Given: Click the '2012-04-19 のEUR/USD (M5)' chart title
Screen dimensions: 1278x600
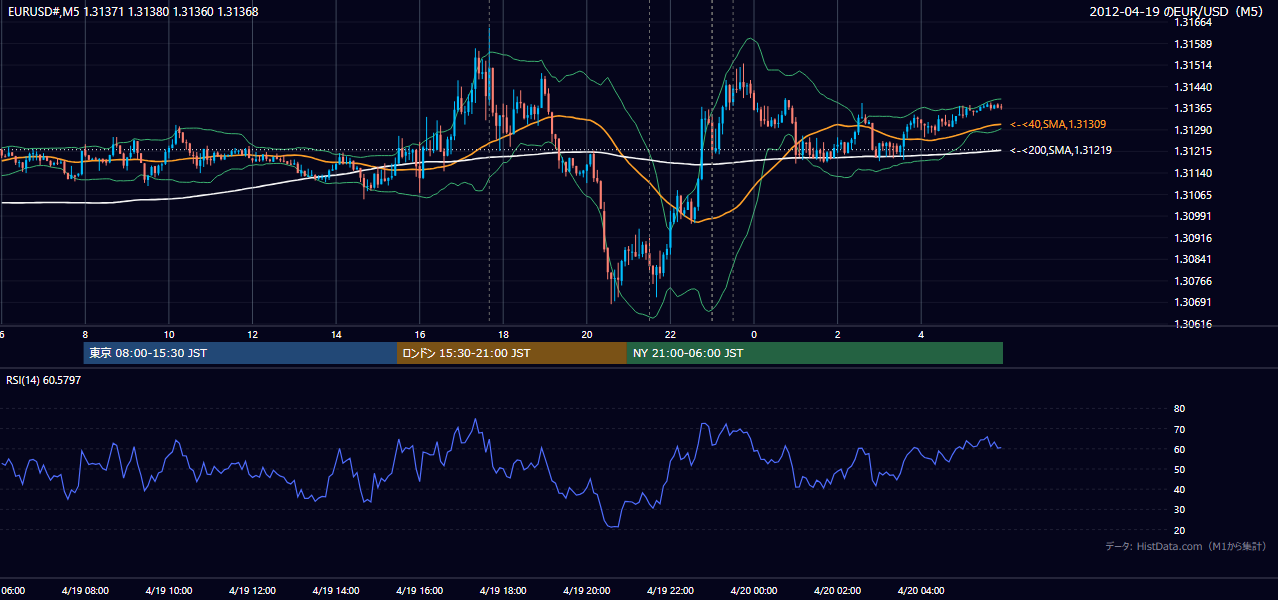Looking at the screenshot, I should [1177, 11].
